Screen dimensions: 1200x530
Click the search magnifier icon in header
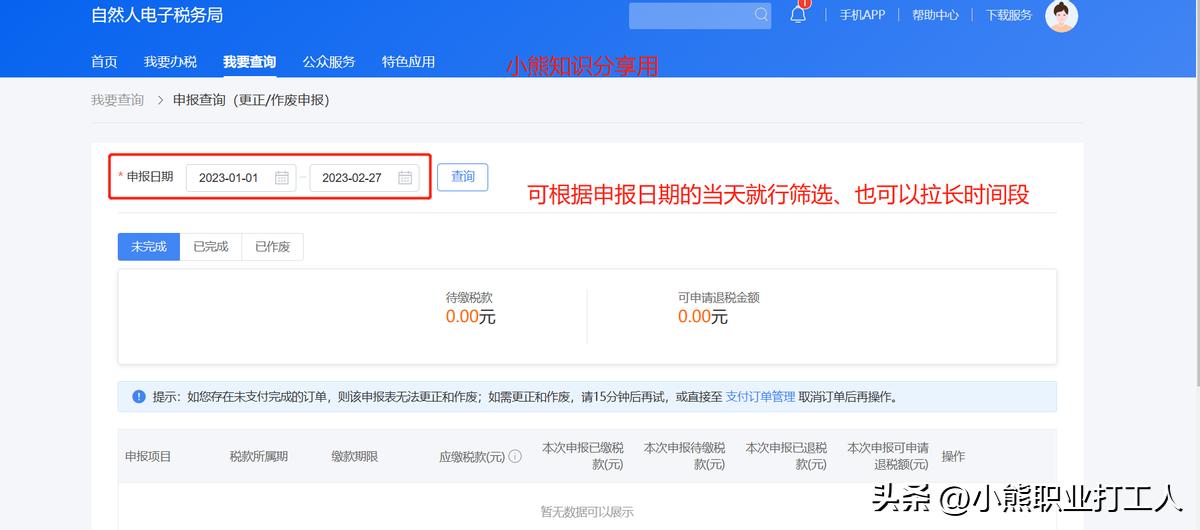pyautogui.click(x=762, y=15)
